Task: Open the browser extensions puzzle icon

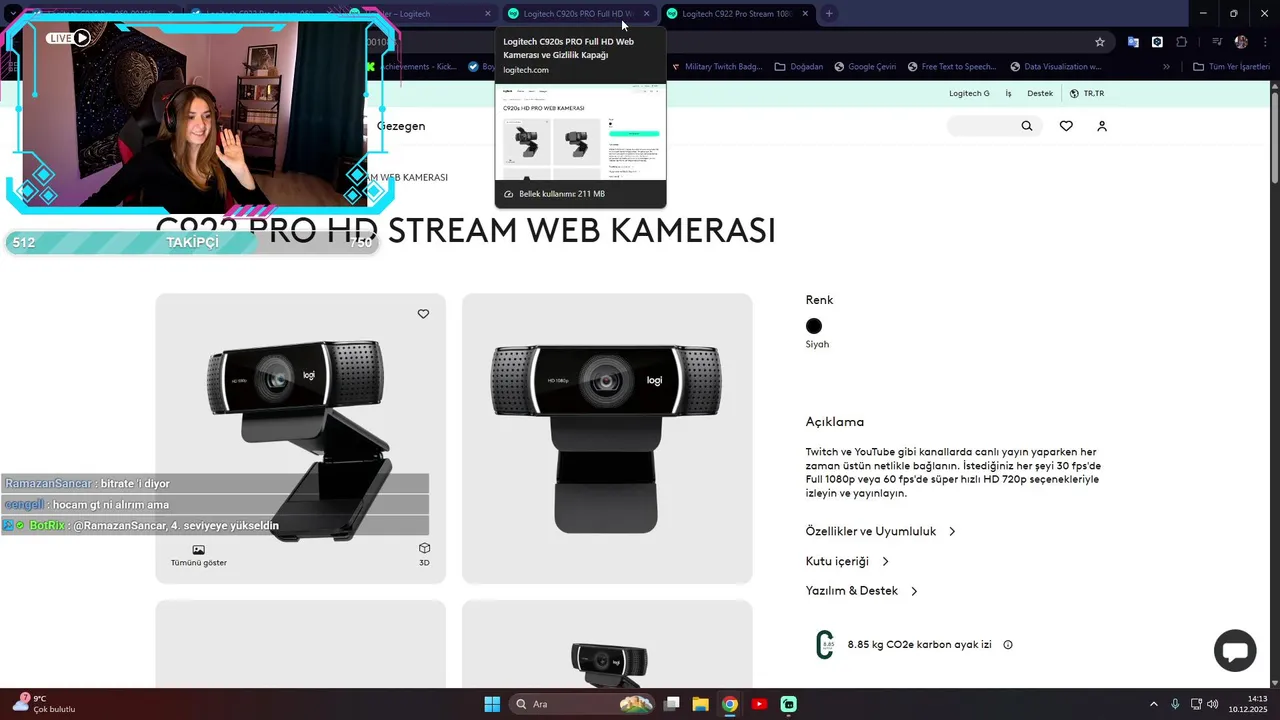Action: coord(1182,42)
